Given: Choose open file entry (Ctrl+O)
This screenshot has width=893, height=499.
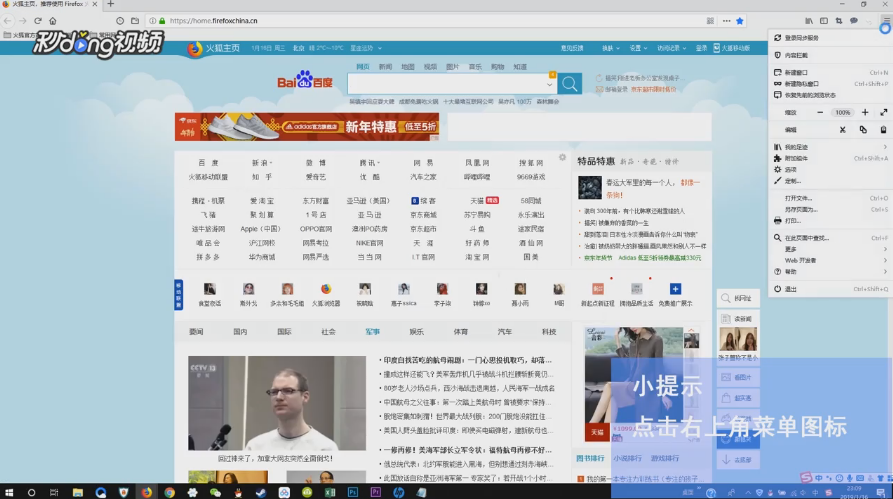Looking at the screenshot, I should point(831,198).
